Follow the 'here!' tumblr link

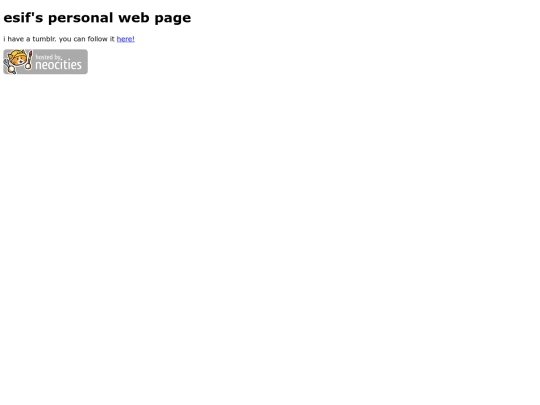coord(126,39)
